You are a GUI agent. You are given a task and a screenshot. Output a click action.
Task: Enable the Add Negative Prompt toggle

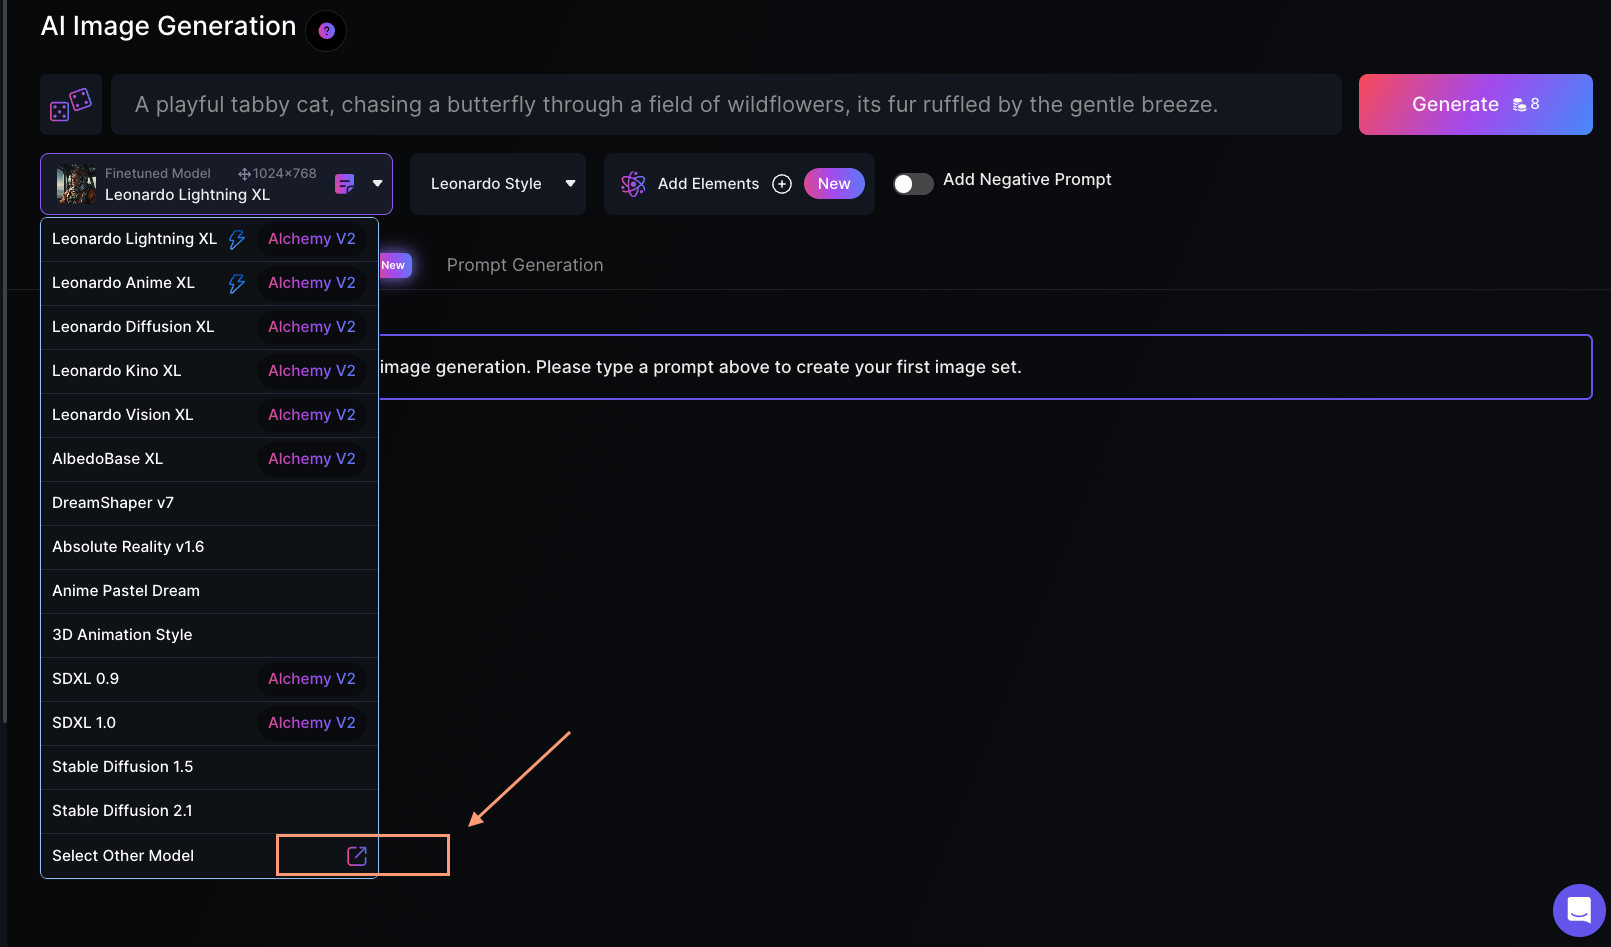(x=913, y=184)
